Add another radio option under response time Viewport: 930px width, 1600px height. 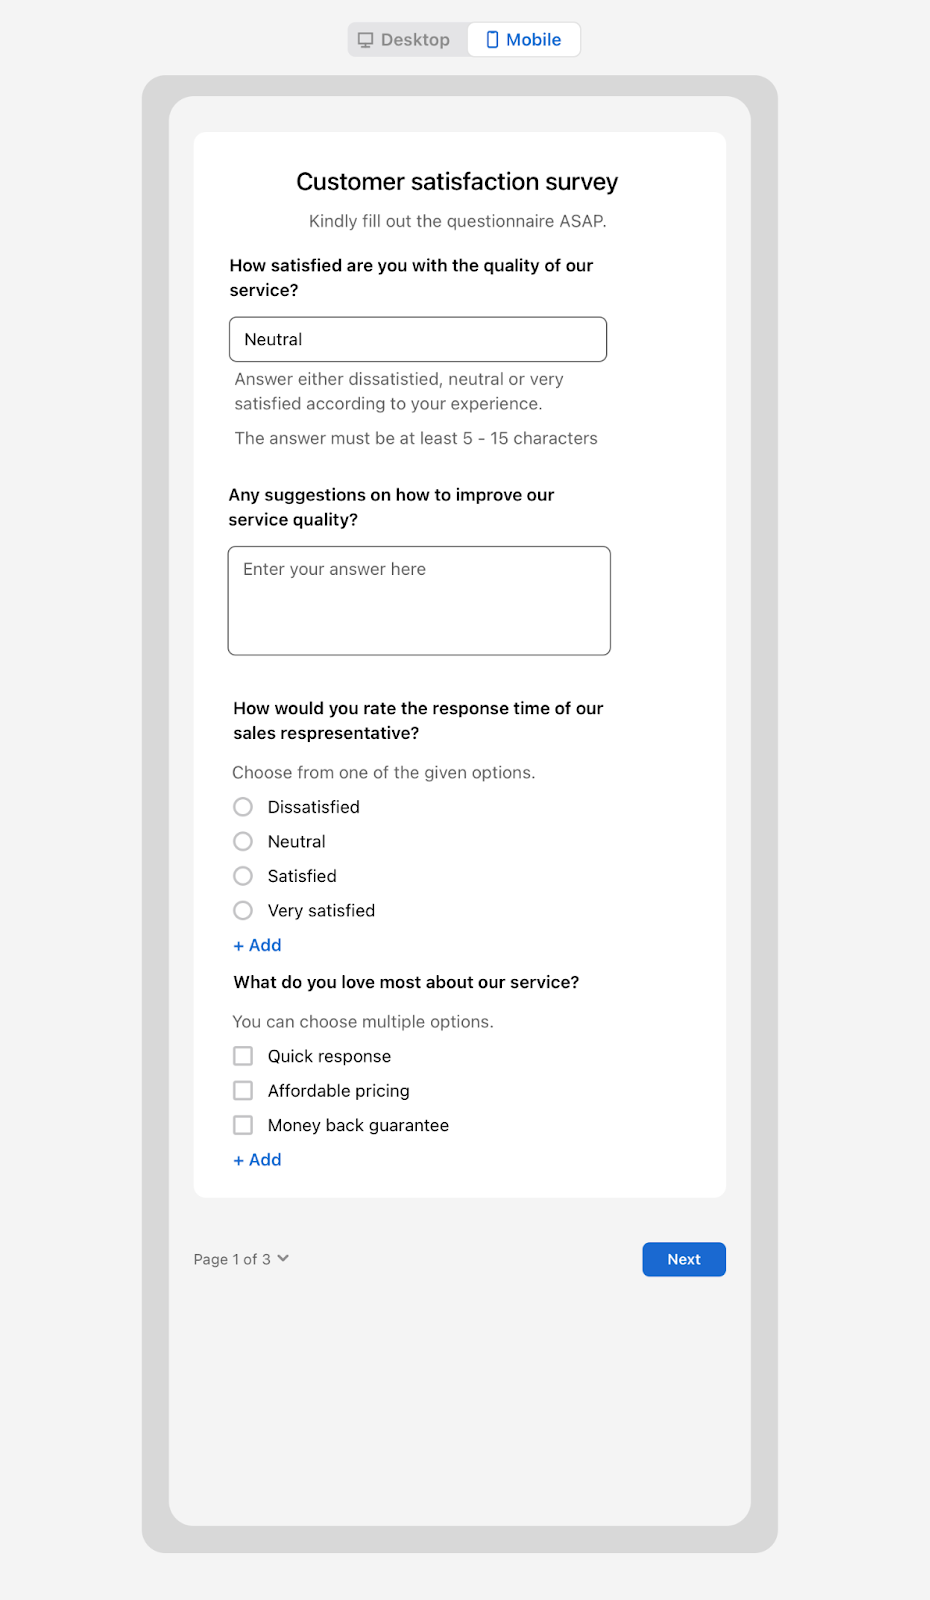[x=257, y=945]
